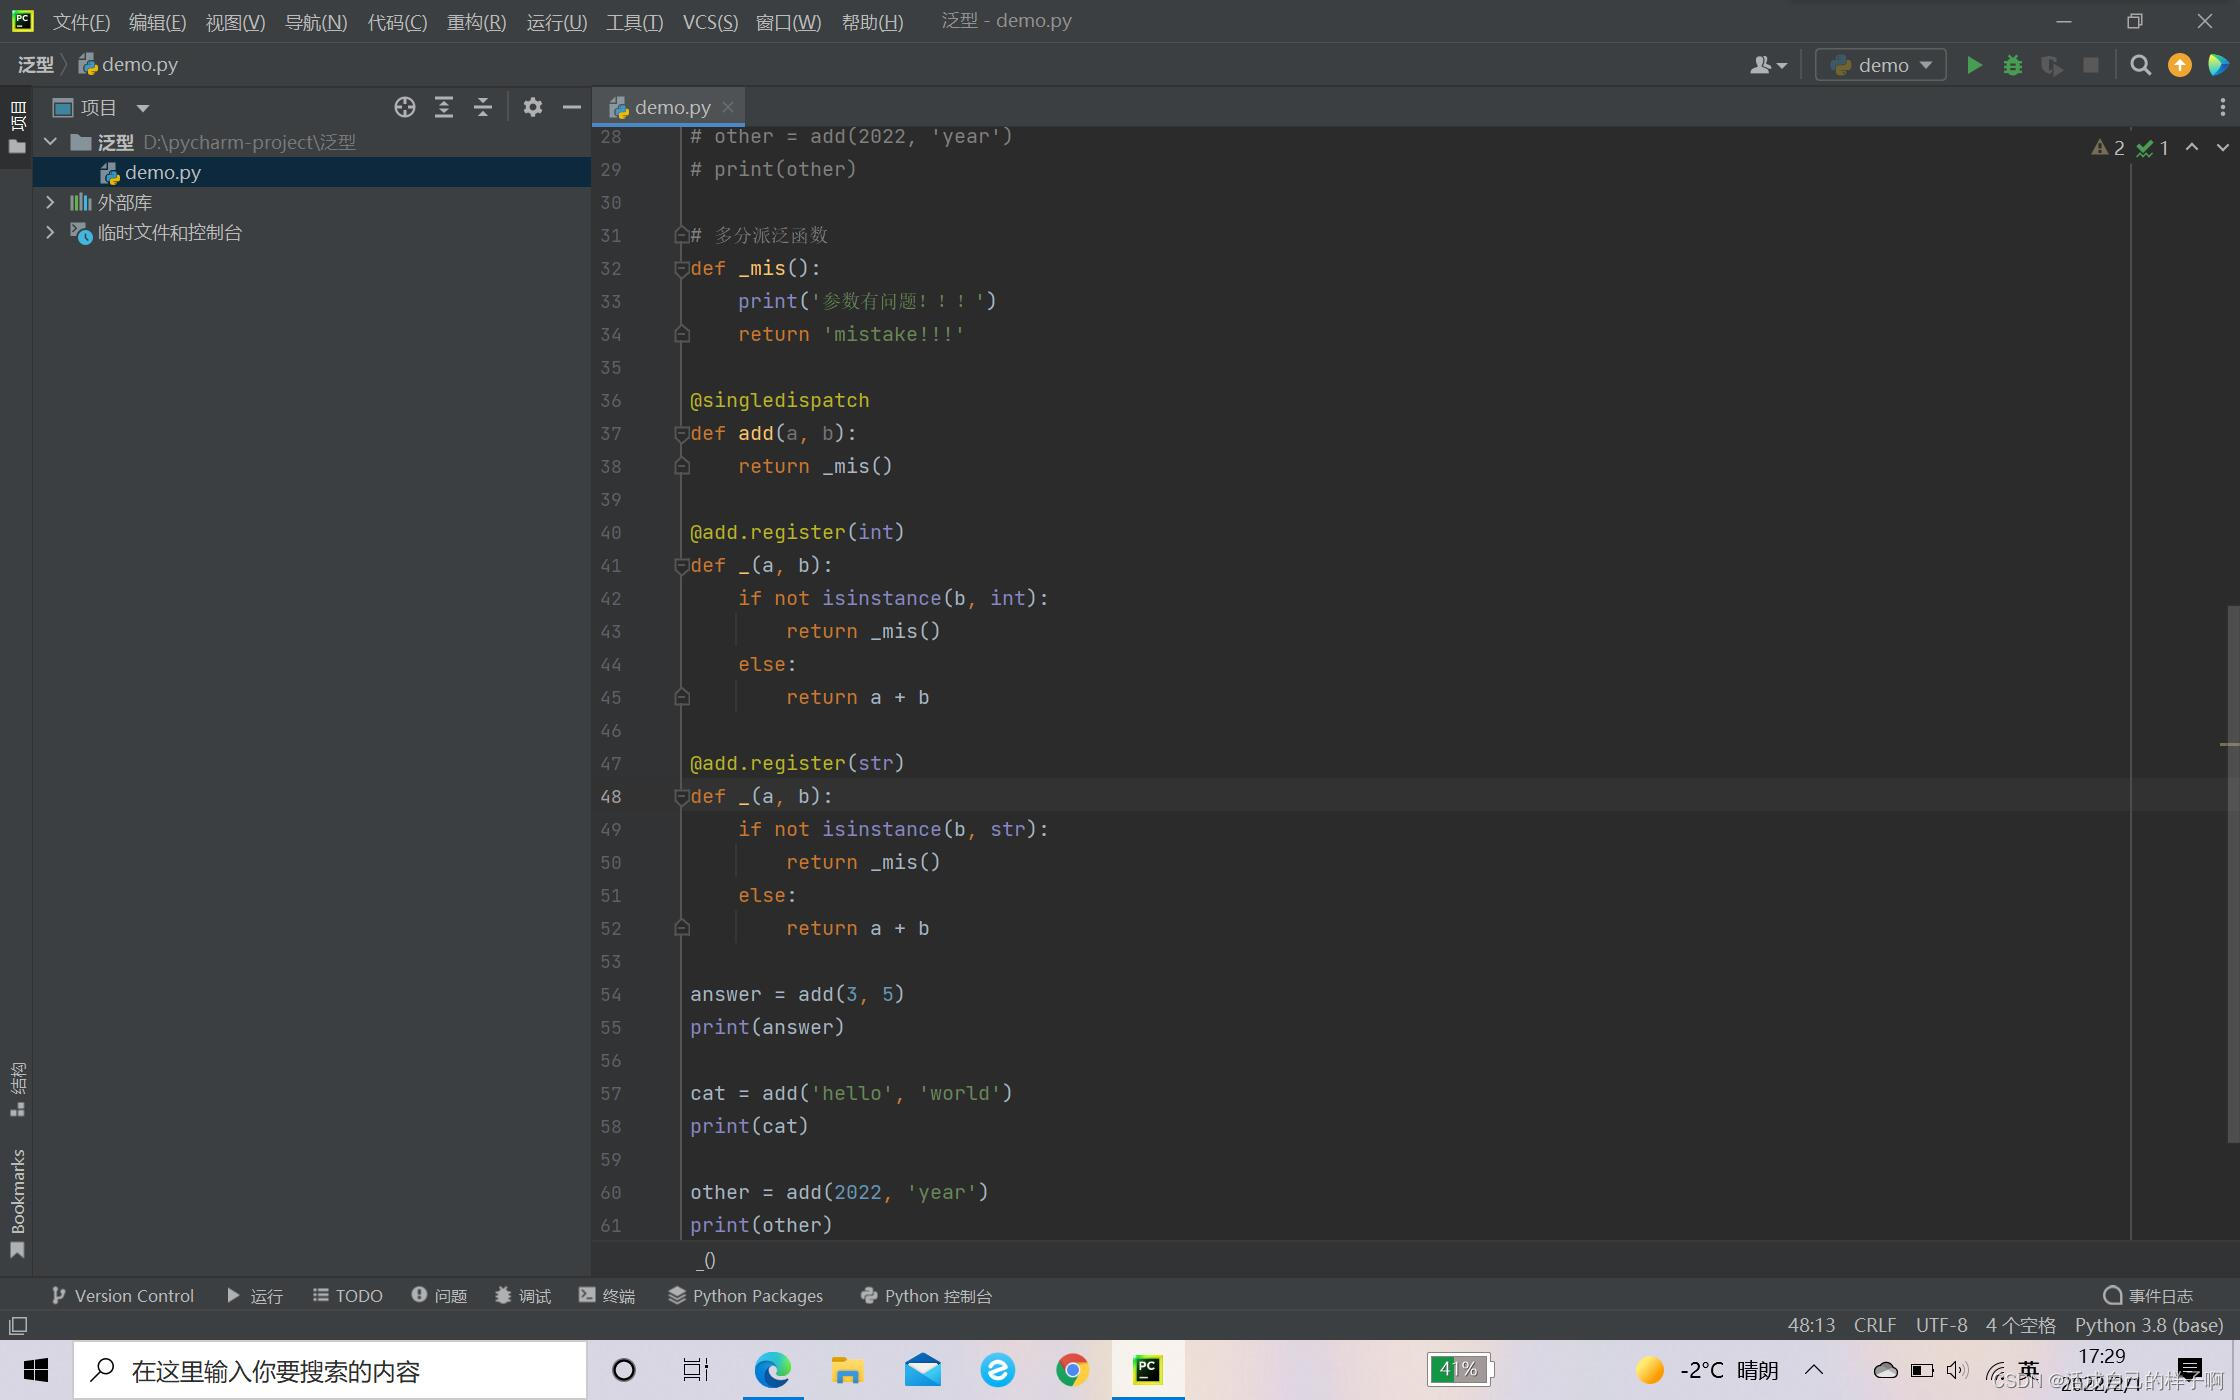Click locate opened file crosshair icon
This screenshot has height=1400, width=2240.
pos(404,107)
